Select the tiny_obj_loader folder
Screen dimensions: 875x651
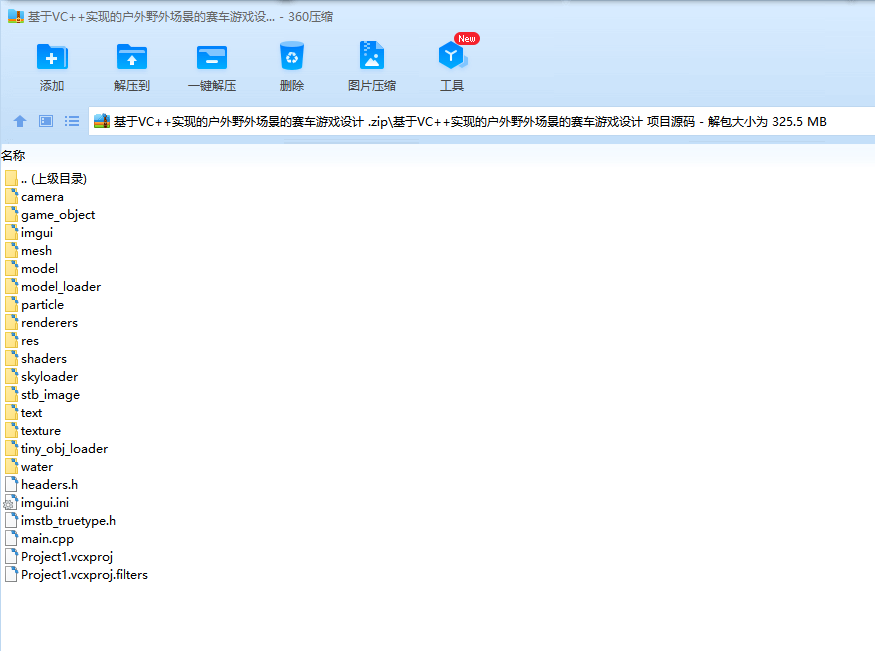pyautogui.click(x=57, y=449)
